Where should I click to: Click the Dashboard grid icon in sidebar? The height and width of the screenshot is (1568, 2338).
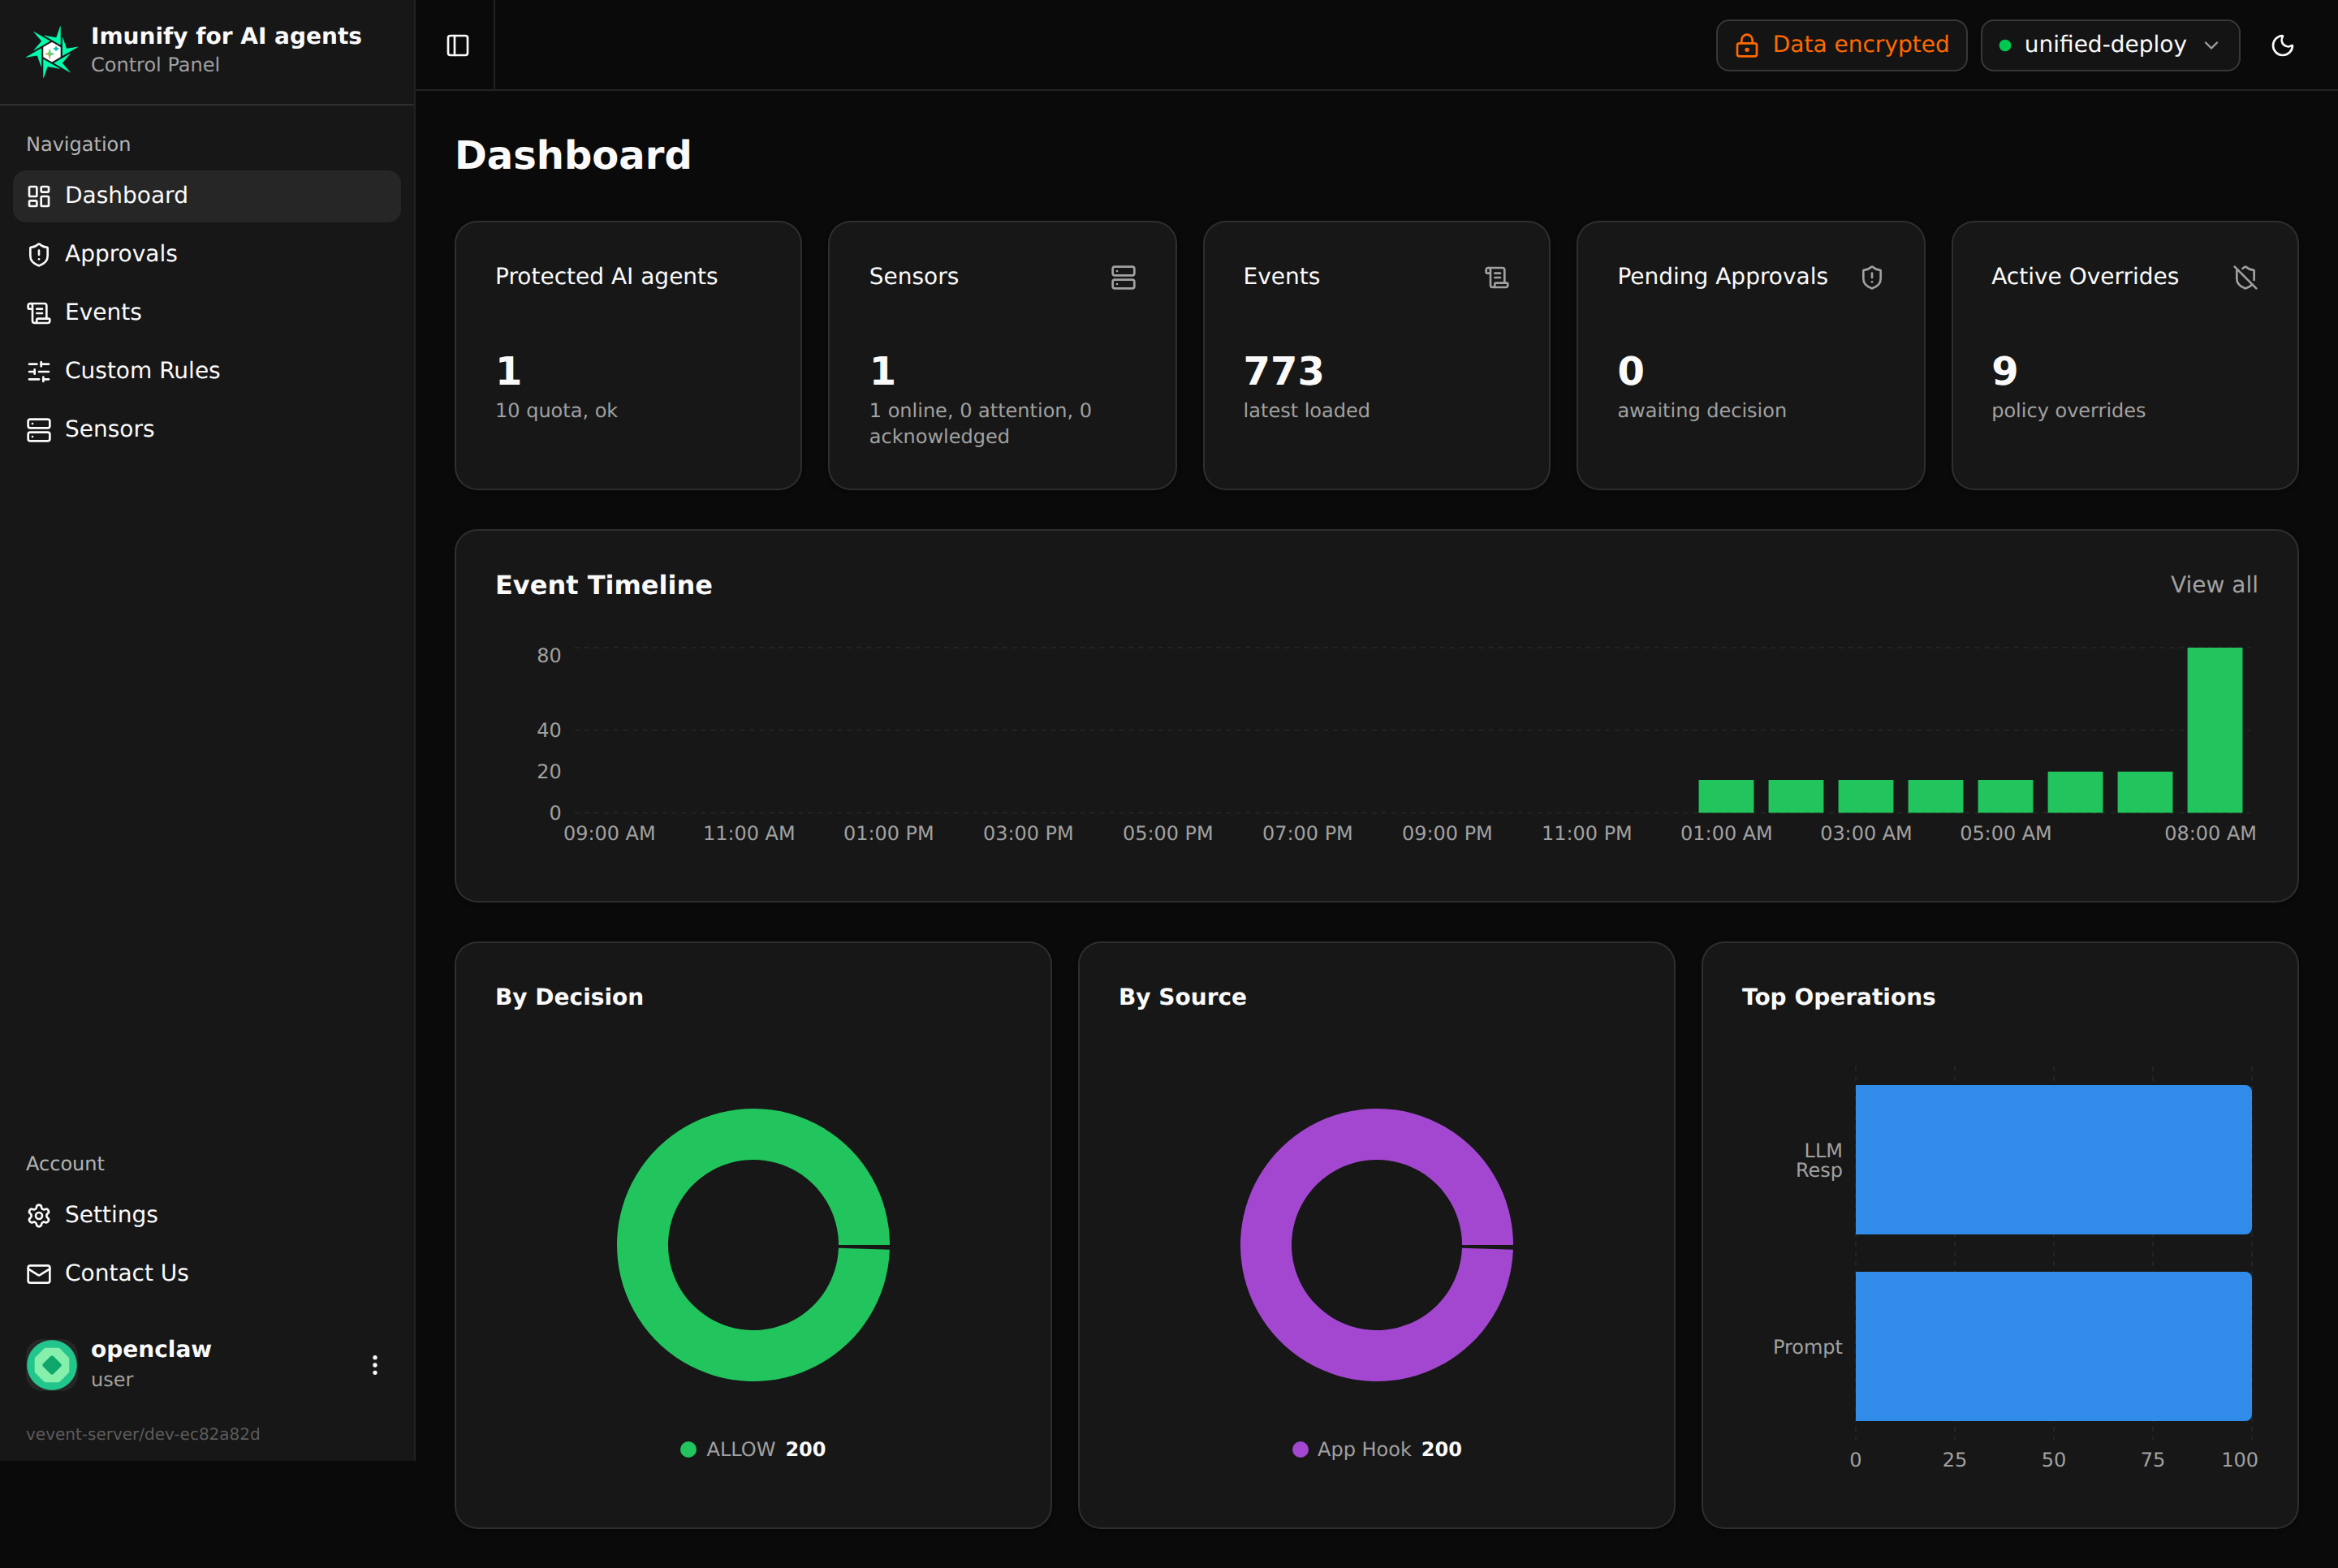pyautogui.click(x=39, y=196)
